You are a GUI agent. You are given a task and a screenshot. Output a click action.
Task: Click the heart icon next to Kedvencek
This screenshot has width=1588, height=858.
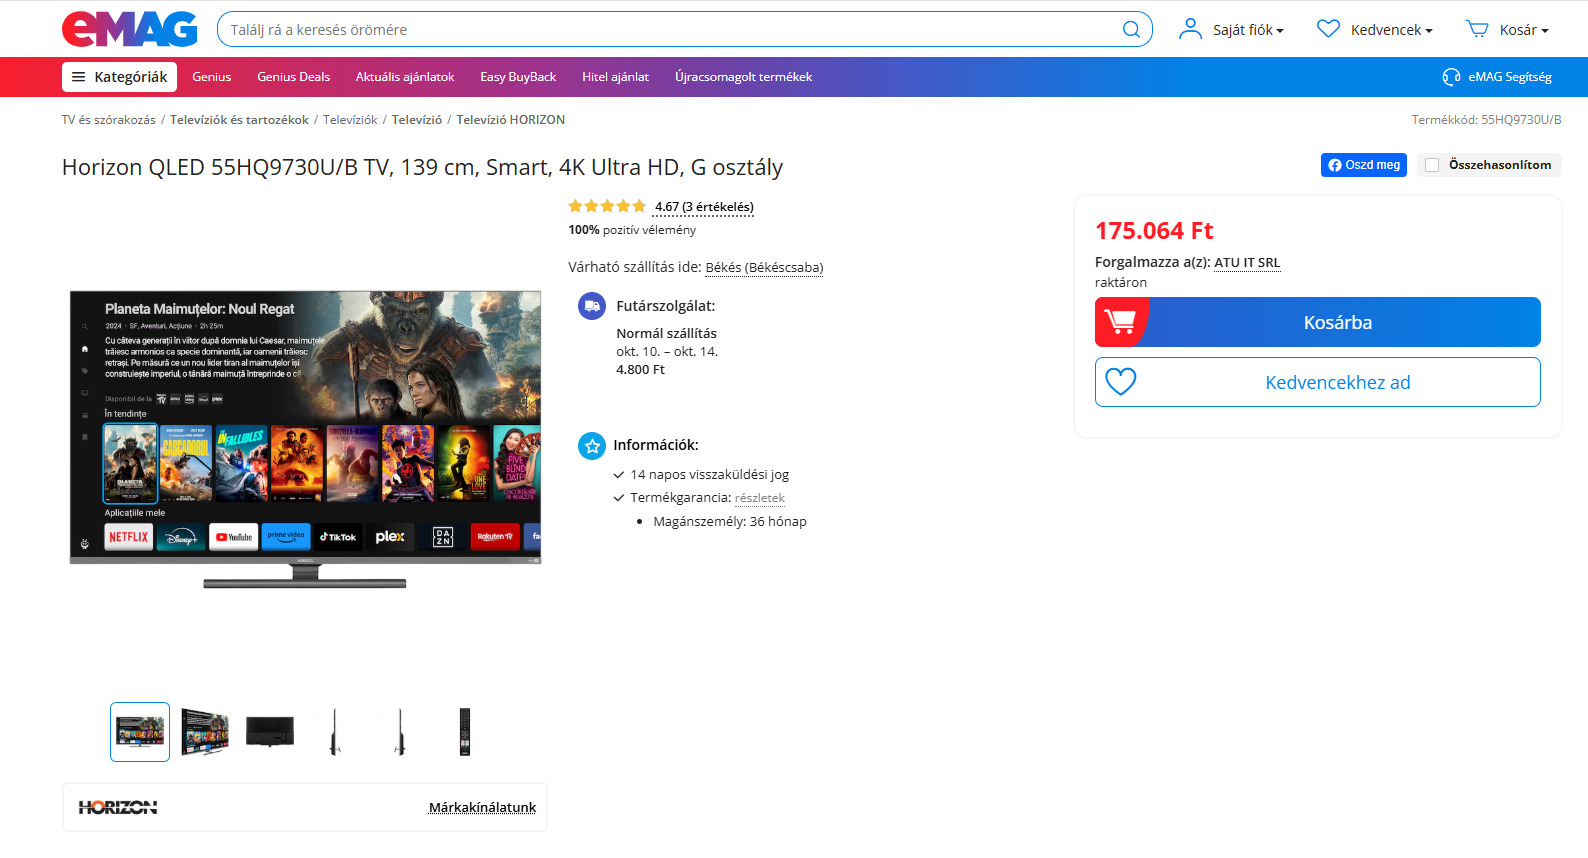[1328, 29]
